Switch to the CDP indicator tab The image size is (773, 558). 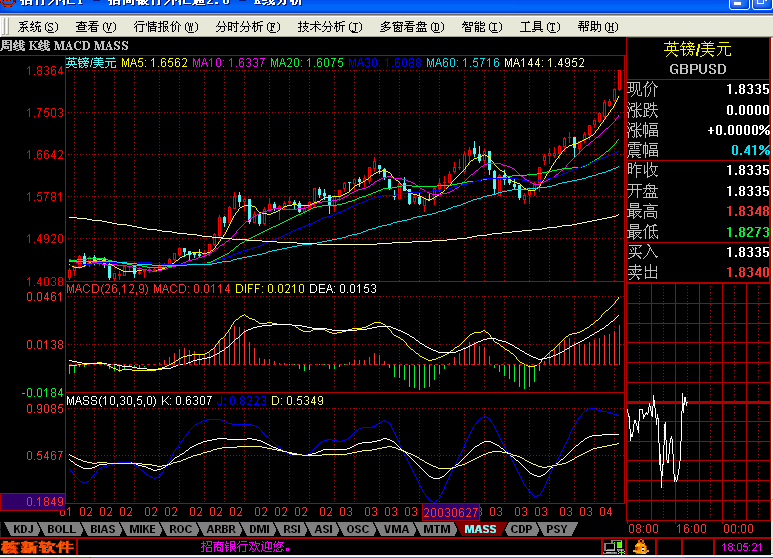[521, 529]
